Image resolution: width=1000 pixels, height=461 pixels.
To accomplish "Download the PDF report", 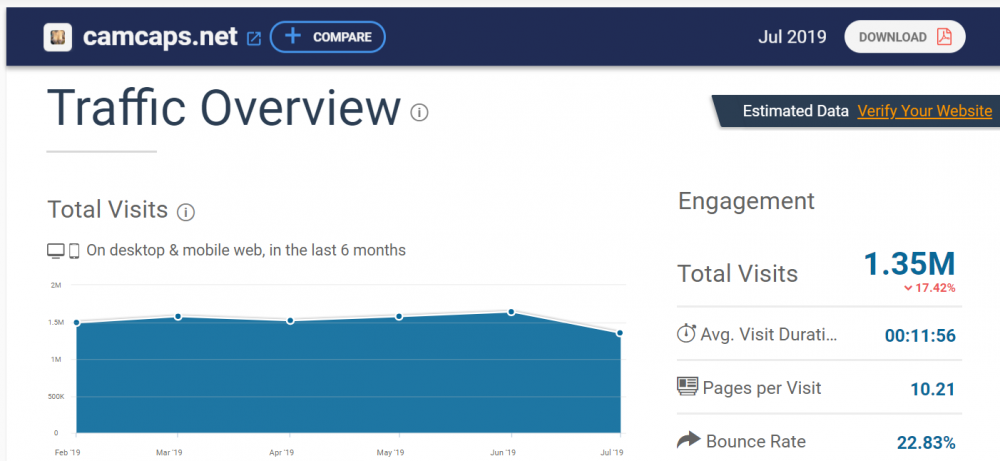I will 904,37.
